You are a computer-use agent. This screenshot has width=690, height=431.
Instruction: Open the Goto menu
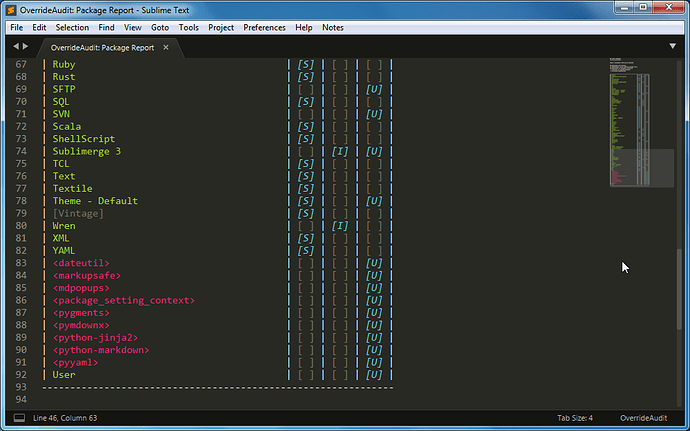[160, 27]
